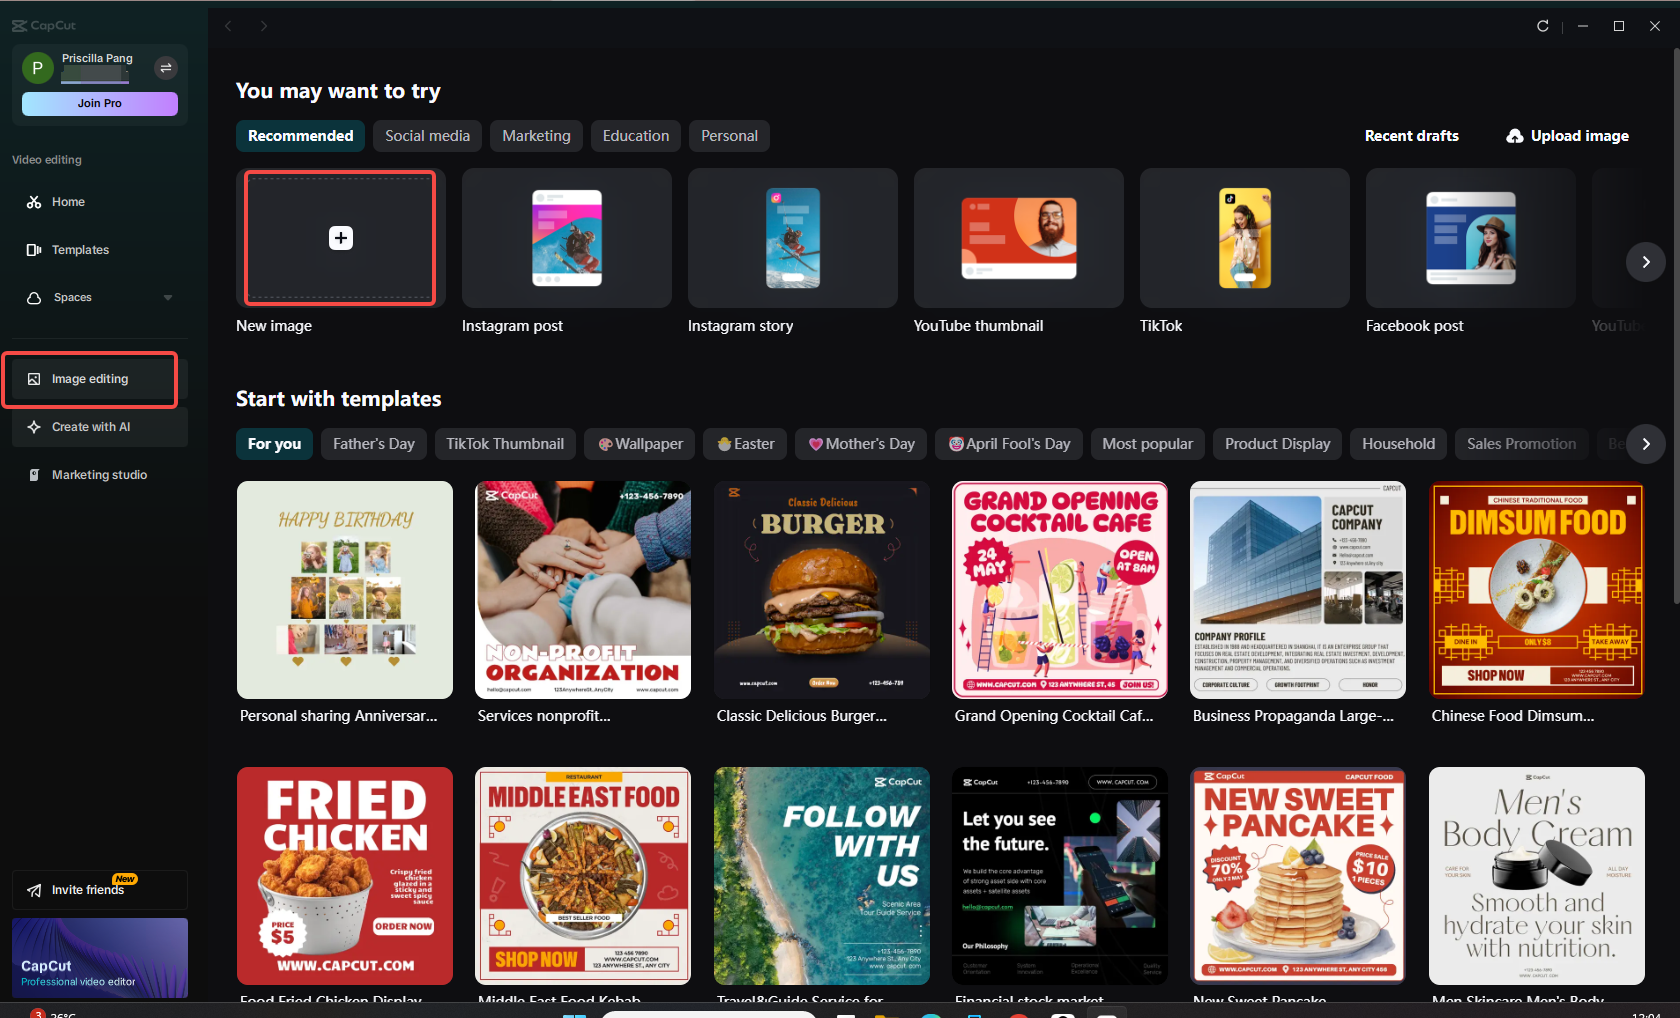Viewport: 1680px width, 1018px height.
Task: Expand the Spaces dropdown arrow
Action: [x=168, y=298]
